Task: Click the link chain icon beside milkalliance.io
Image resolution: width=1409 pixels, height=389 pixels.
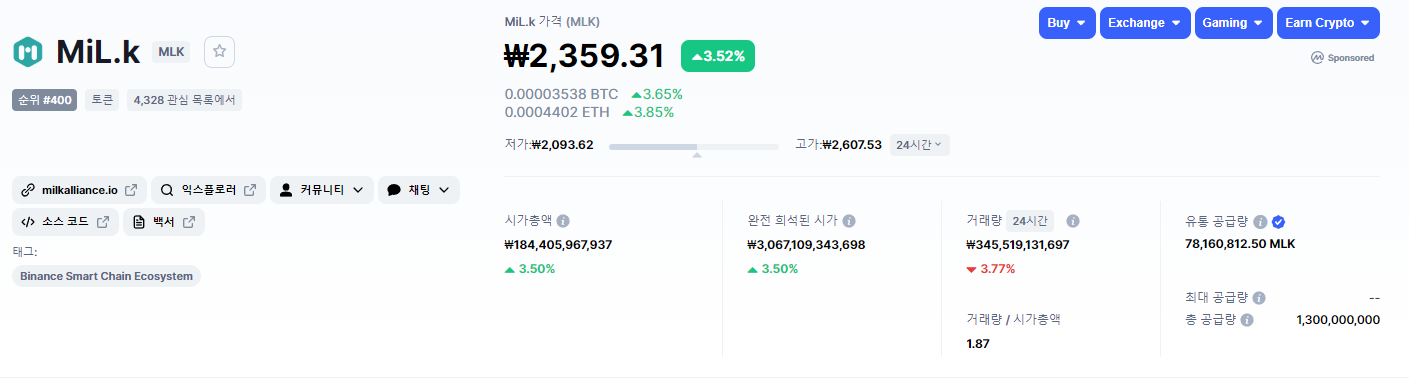Action: (28, 190)
